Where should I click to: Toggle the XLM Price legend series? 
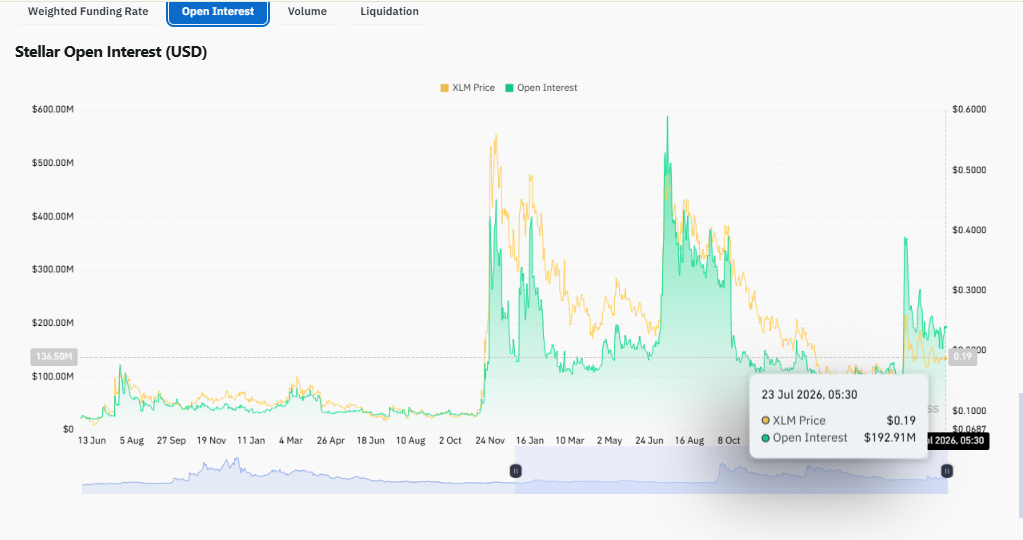pyautogui.click(x=467, y=88)
